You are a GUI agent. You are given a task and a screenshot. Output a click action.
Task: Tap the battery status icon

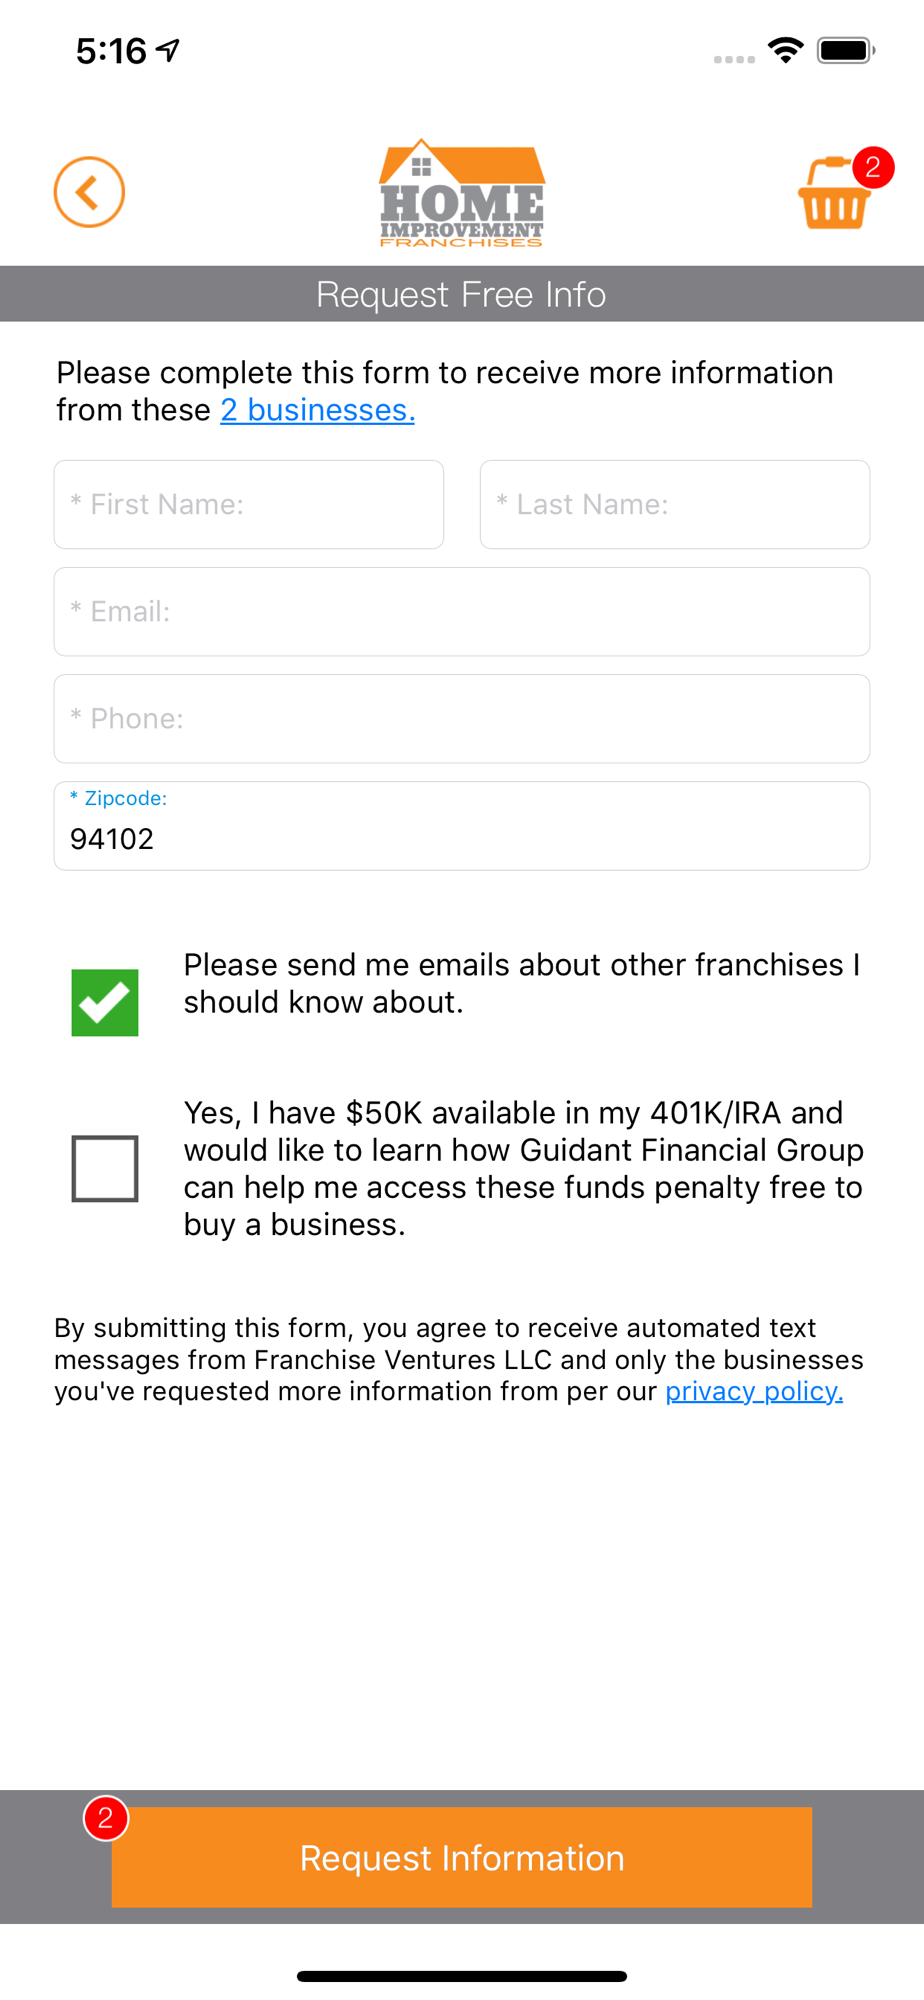pyautogui.click(x=846, y=50)
